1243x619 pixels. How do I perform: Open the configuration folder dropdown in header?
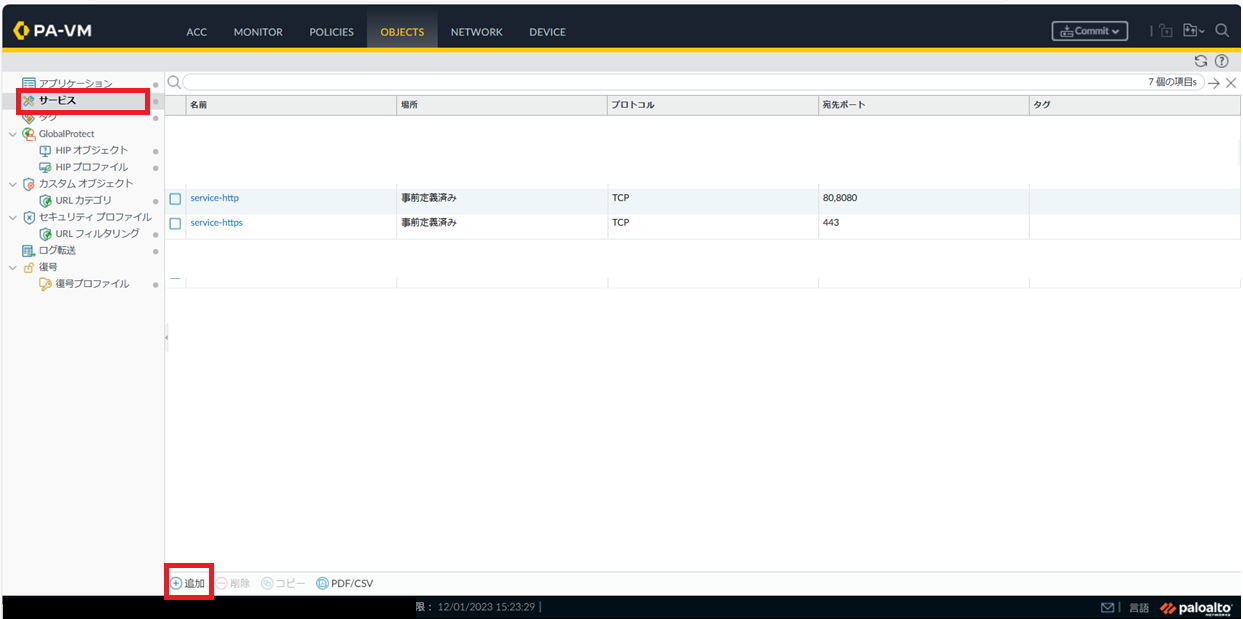pos(1193,31)
